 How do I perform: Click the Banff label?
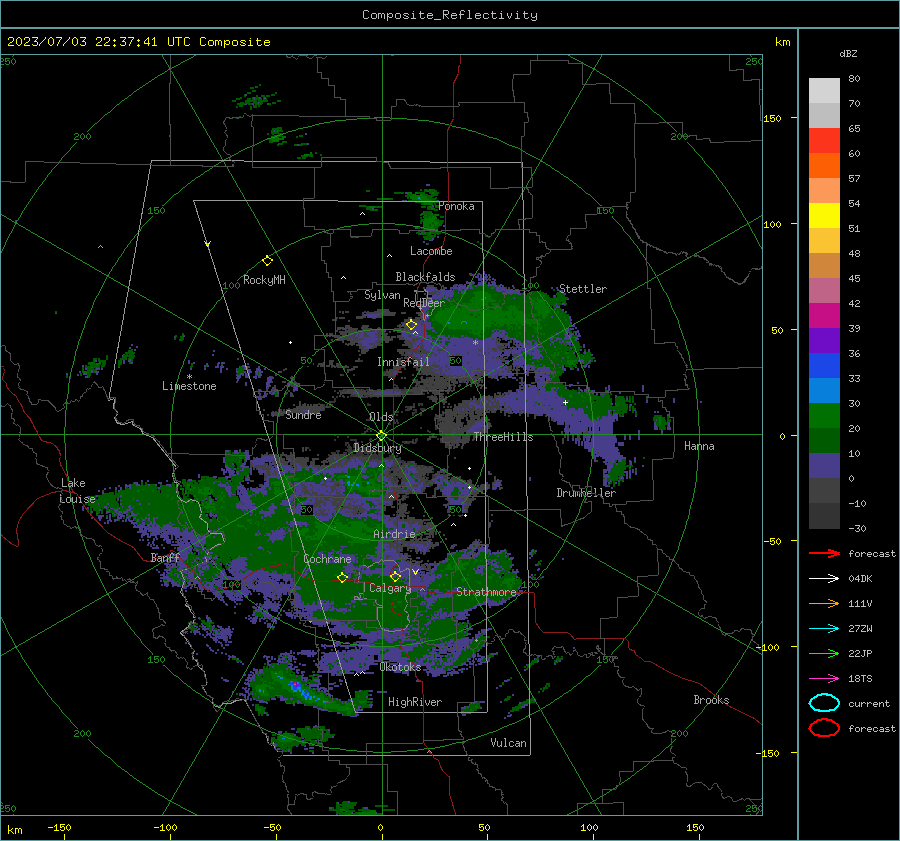tap(165, 558)
